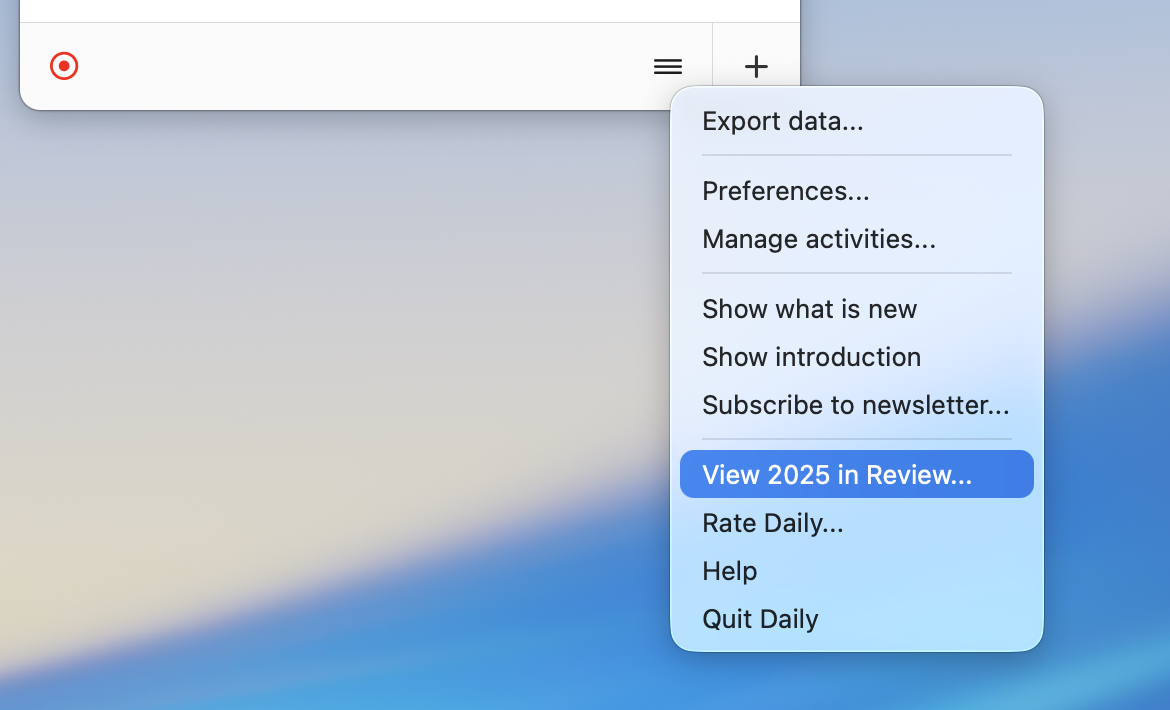Select Show what is new
Viewport: 1170px width, 710px height.
[809, 309]
